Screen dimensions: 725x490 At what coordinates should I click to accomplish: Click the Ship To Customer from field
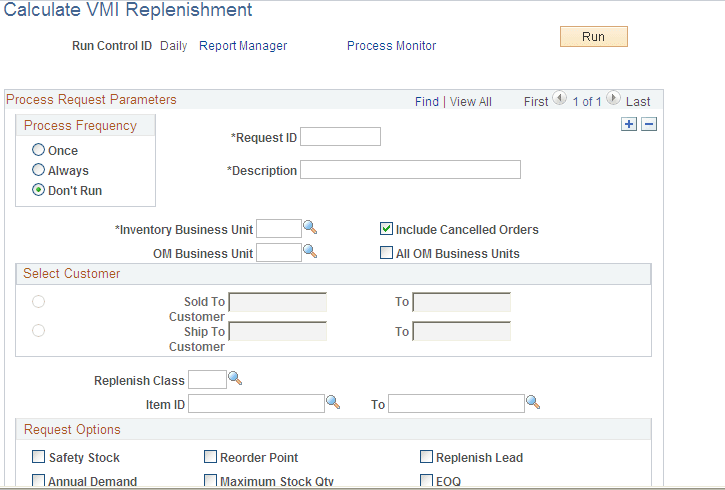coord(278,331)
